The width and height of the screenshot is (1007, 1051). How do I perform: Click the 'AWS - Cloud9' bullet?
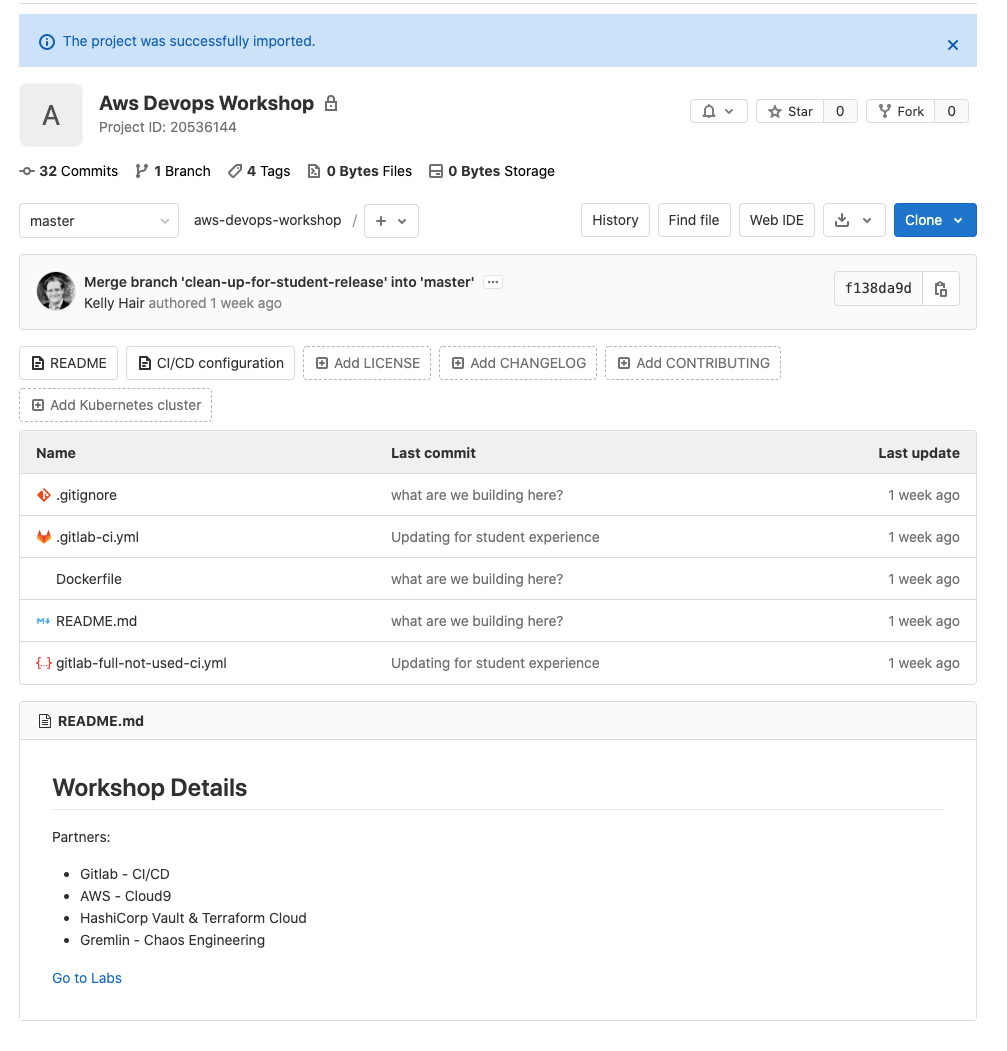[125, 896]
